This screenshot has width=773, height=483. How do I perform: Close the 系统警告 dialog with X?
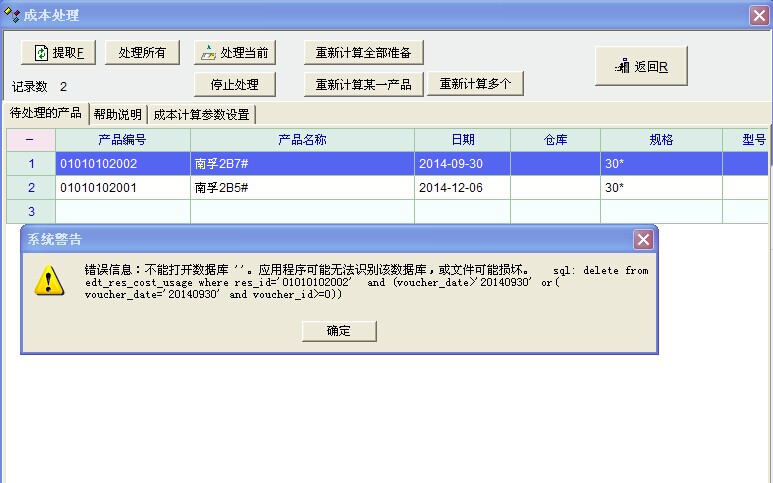644,239
